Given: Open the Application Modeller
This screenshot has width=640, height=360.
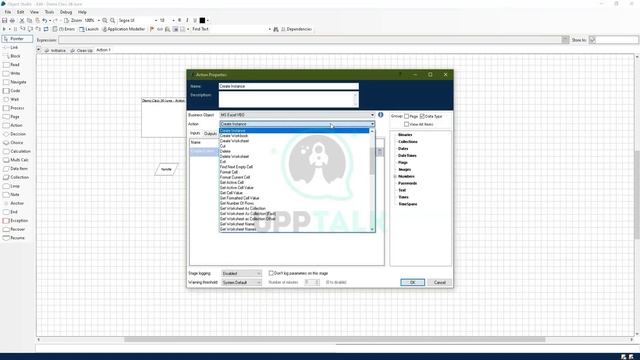Looking at the screenshot, I should (x=123, y=29).
